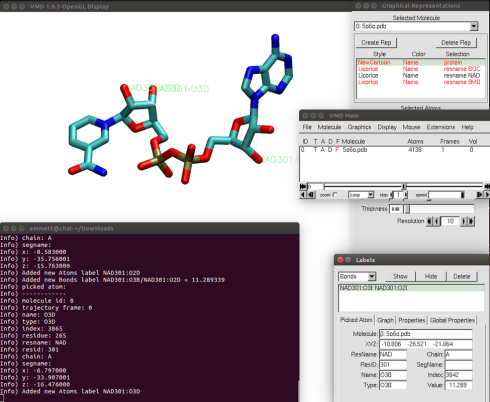The width and height of the screenshot is (490, 402).
Task: Enable the zoom checkbox in VMD Main
Action: (x=335, y=195)
